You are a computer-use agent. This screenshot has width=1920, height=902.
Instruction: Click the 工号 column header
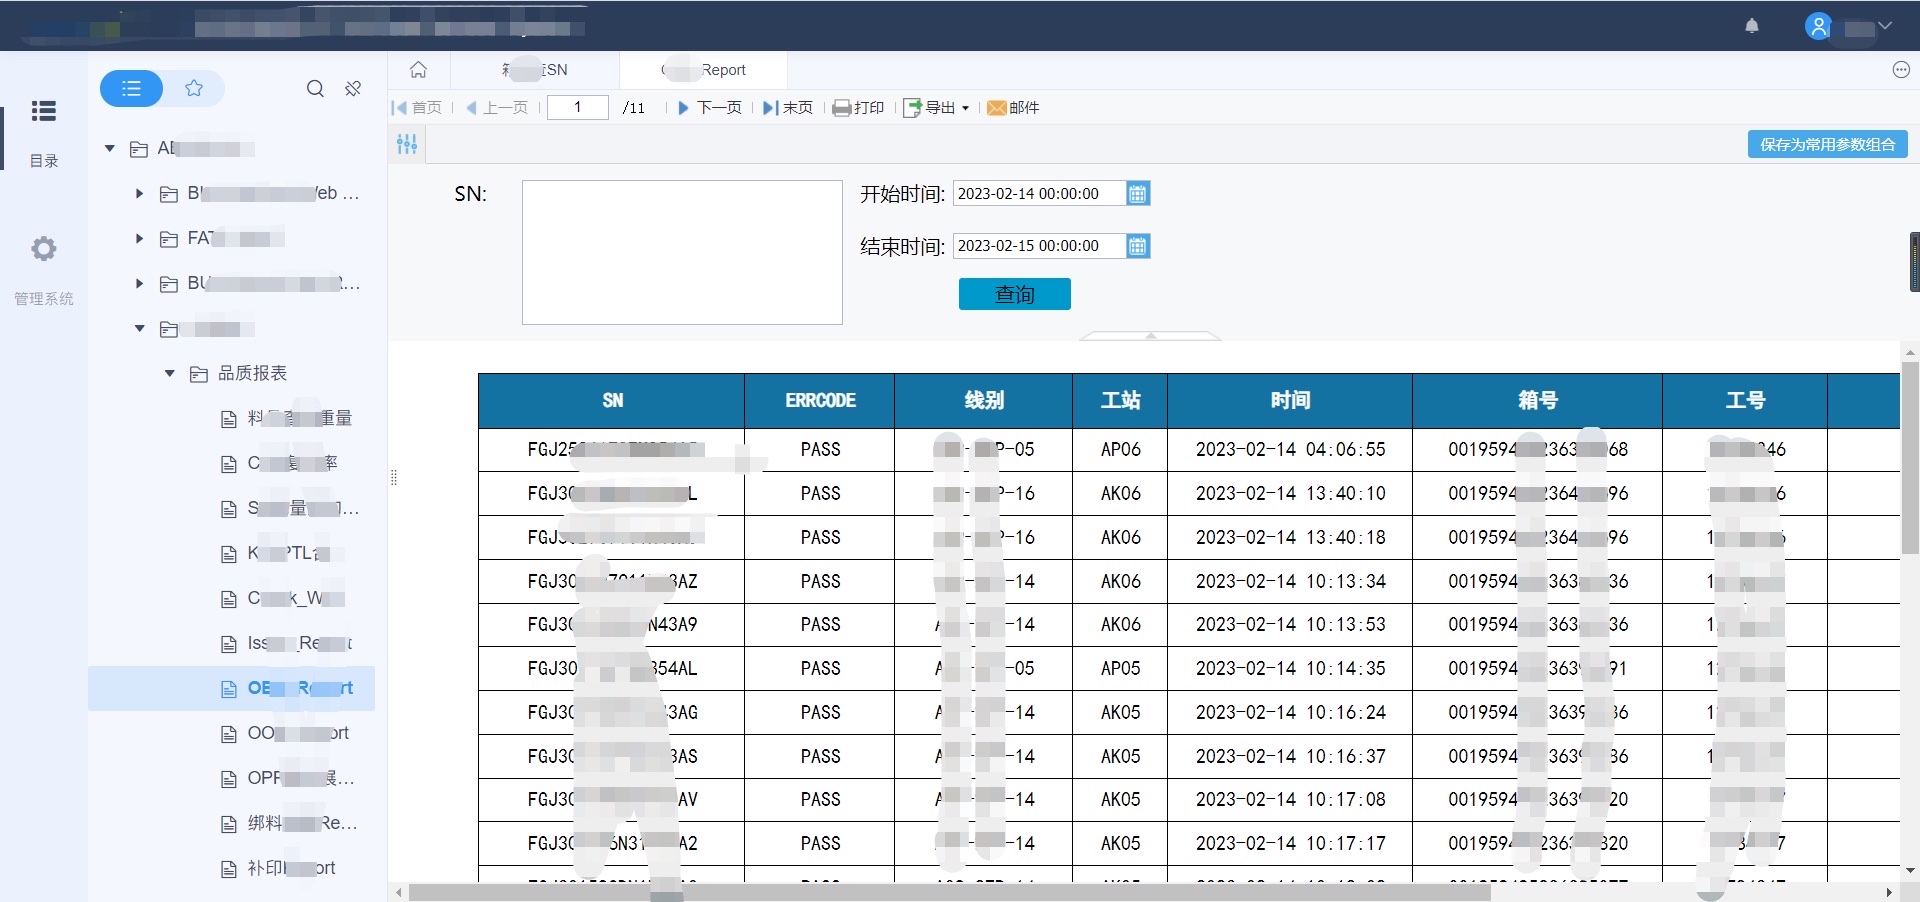[1745, 401]
